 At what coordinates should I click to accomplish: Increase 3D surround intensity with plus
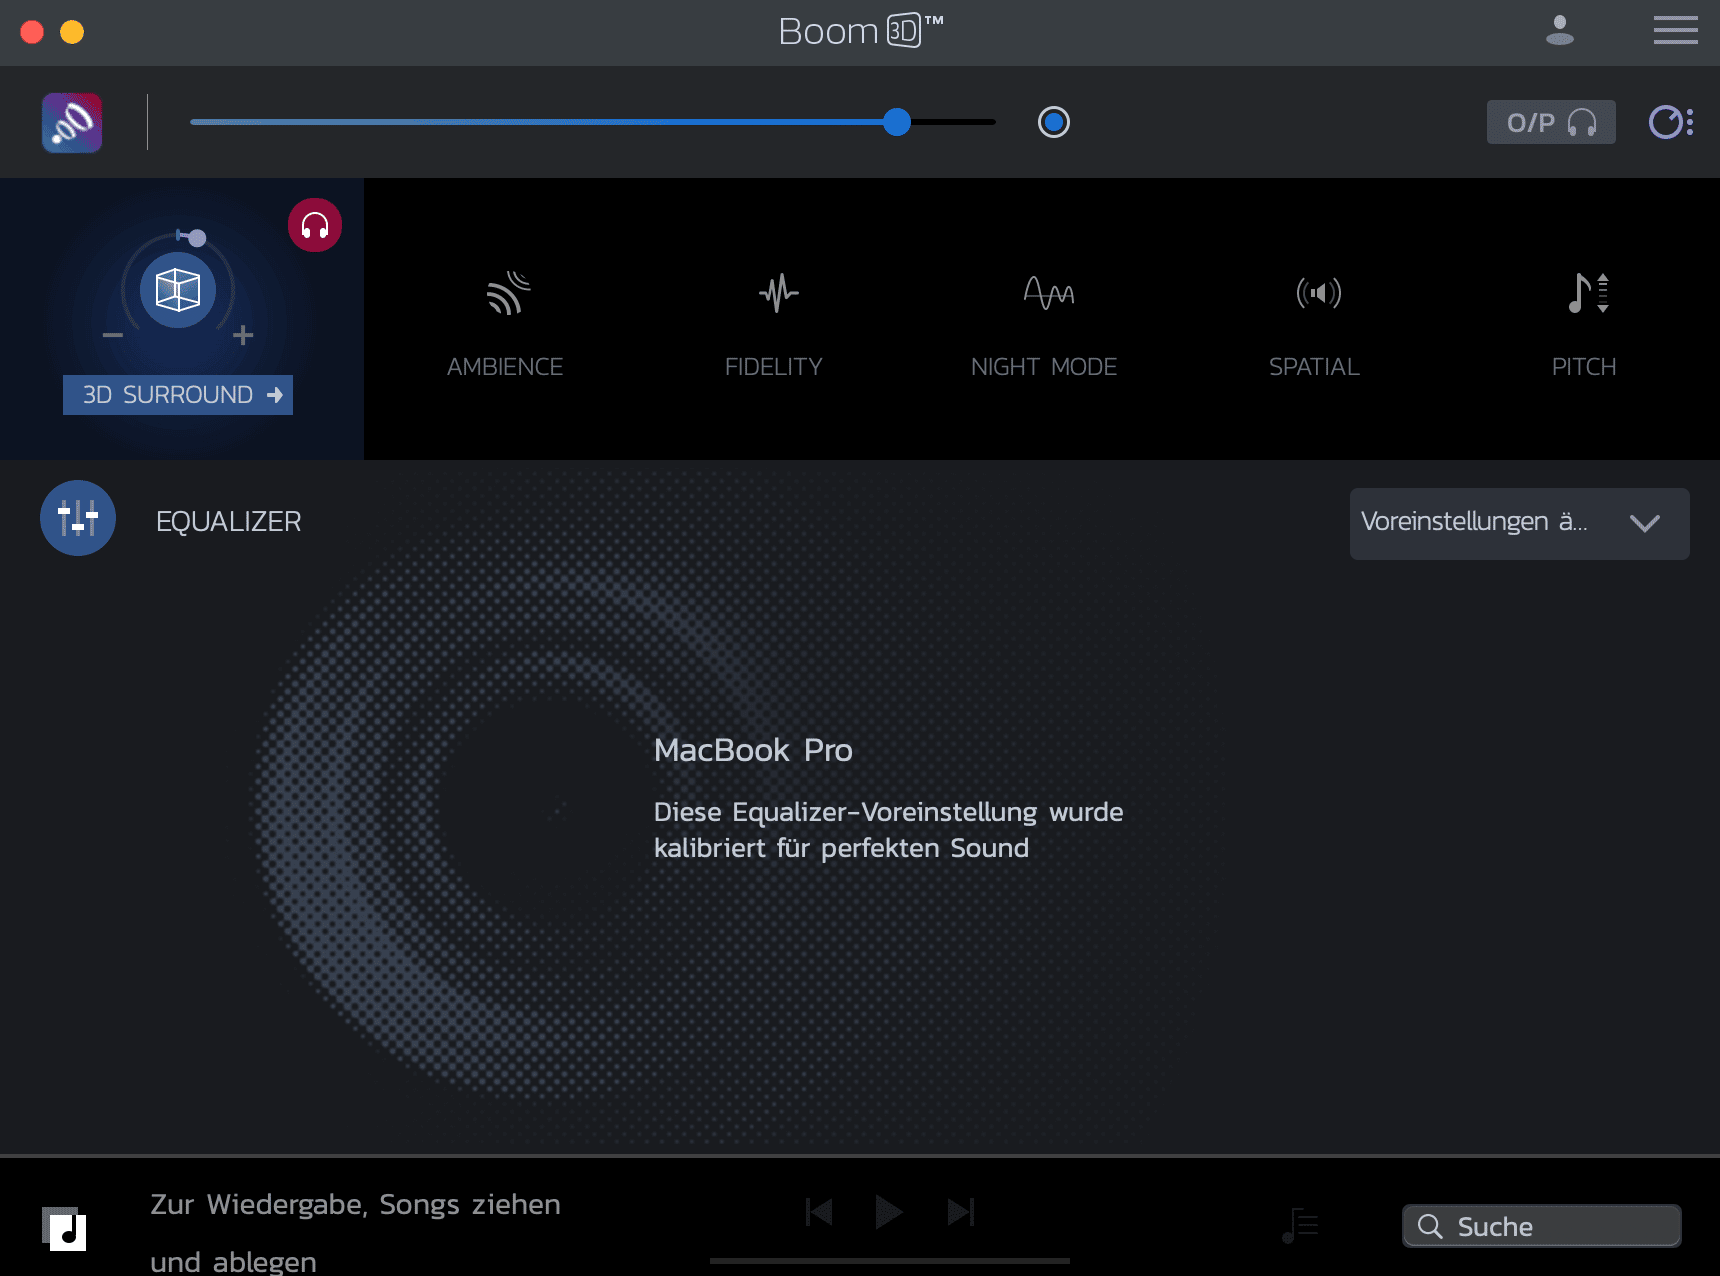click(243, 335)
